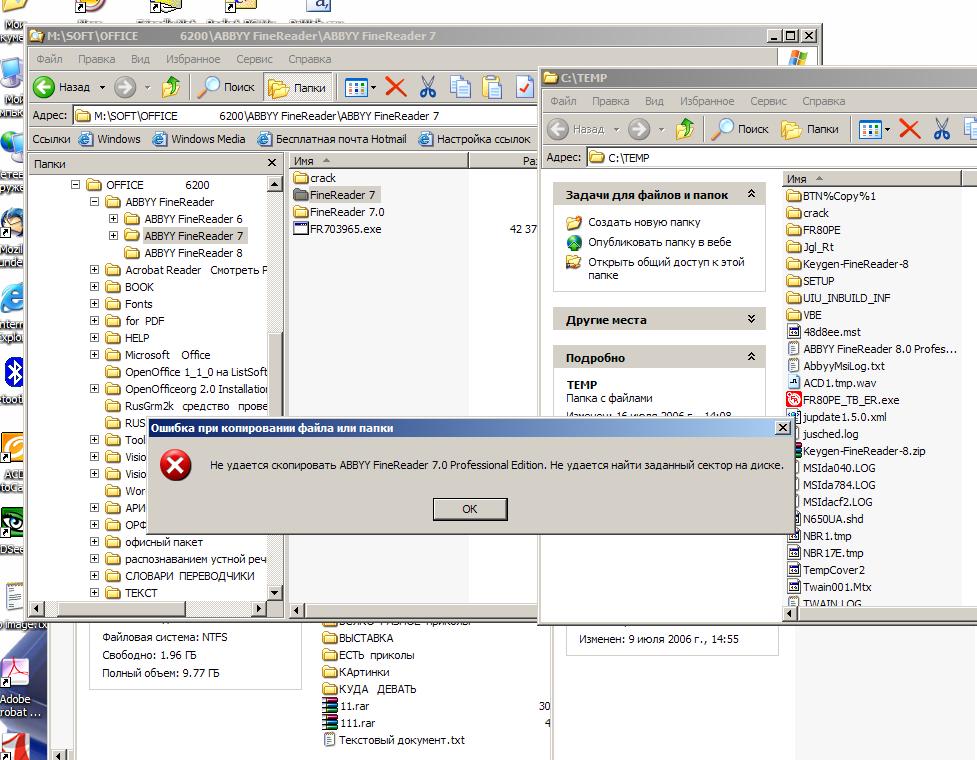The width and height of the screenshot is (977, 760).
Task: Go up one folder in M:\SOFT window
Action: coord(171,87)
